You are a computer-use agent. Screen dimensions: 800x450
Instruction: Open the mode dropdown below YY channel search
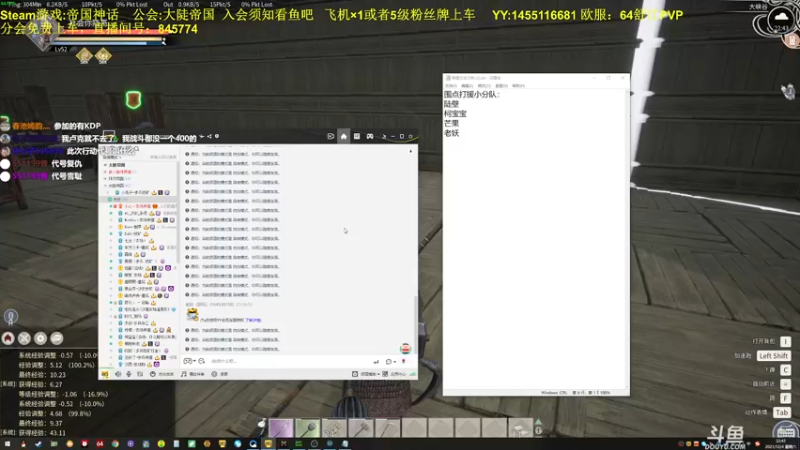point(112,157)
